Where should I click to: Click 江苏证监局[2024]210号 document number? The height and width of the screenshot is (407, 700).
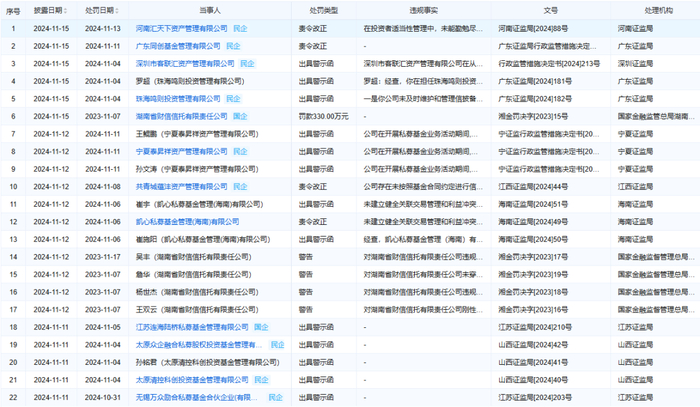(x=535, y=327)
